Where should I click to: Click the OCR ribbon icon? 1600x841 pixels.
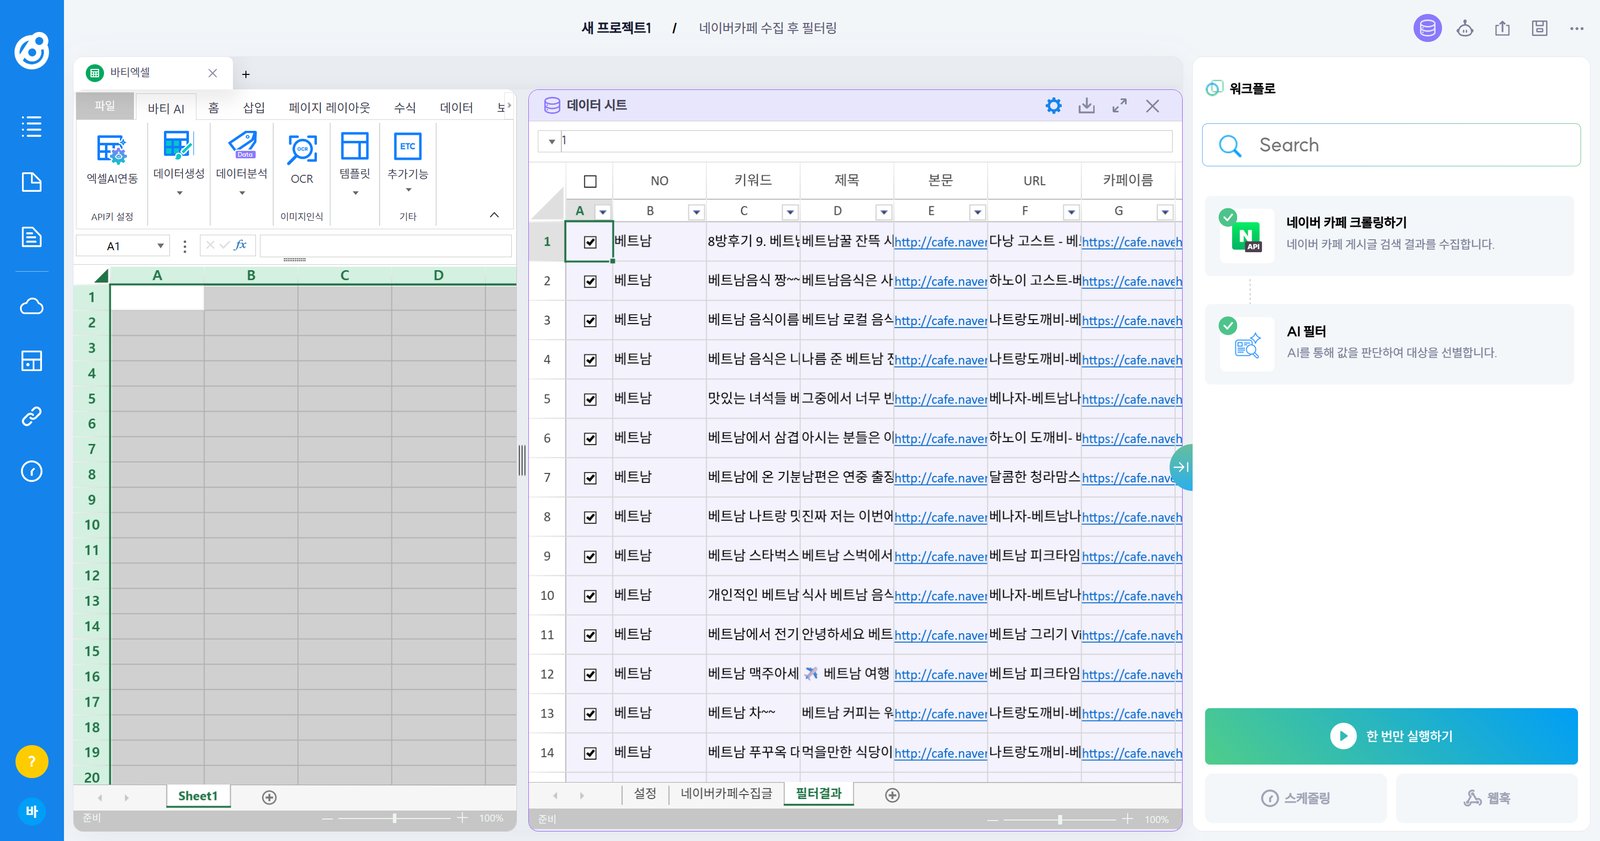pos(302,160)
